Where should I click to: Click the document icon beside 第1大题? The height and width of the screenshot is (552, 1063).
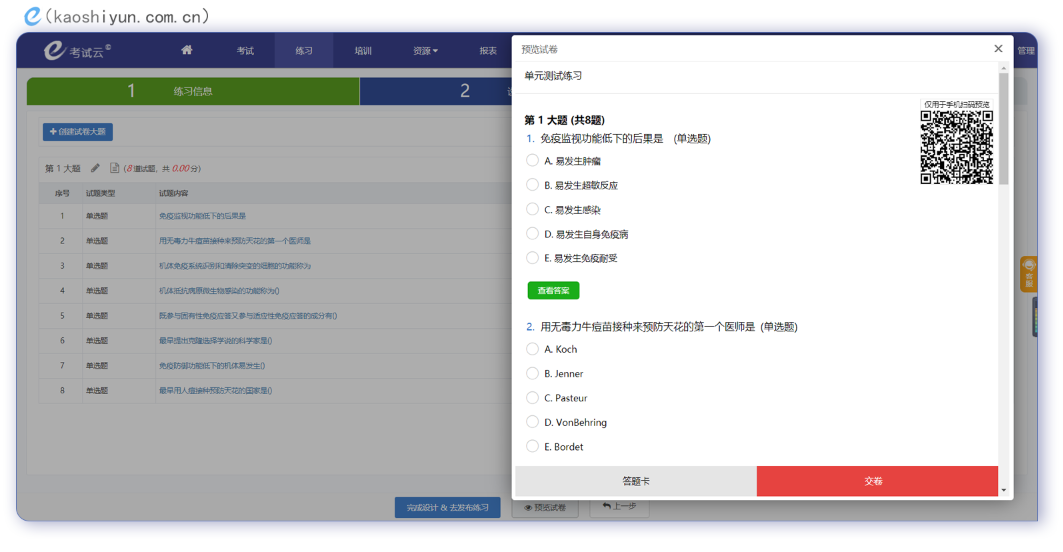pos(114,168)
